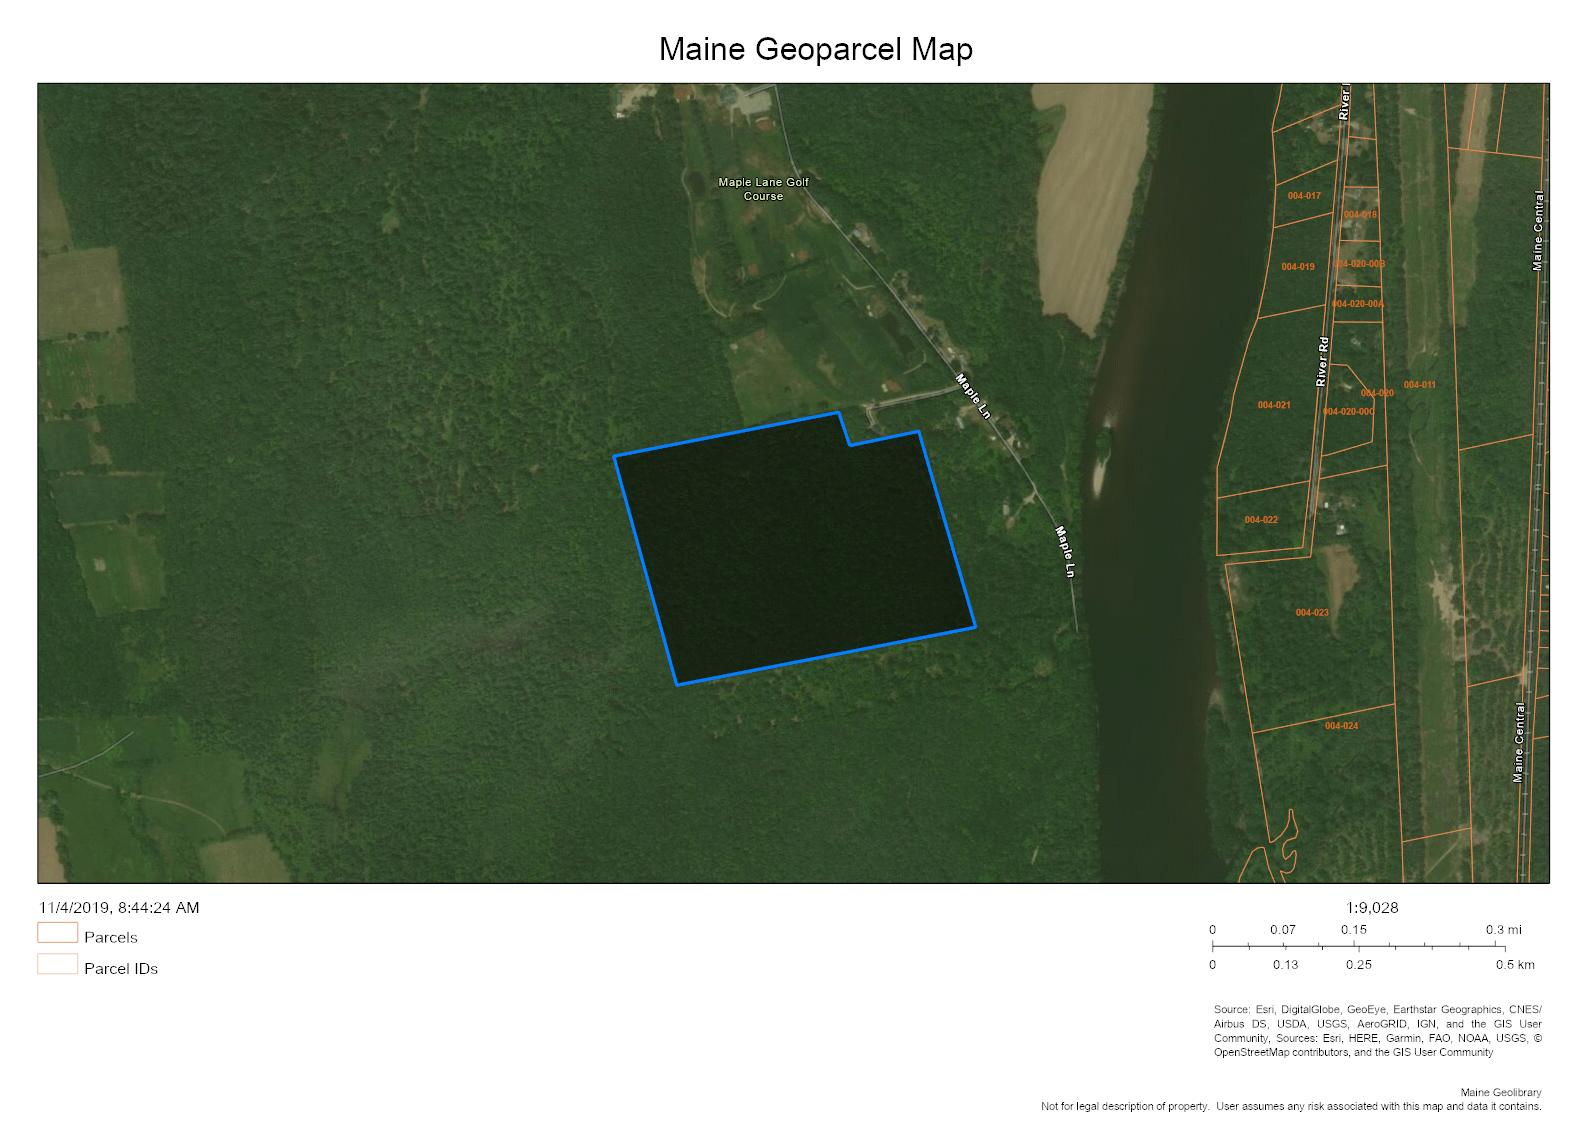Select parcel label 004-021

[1274, 405]
